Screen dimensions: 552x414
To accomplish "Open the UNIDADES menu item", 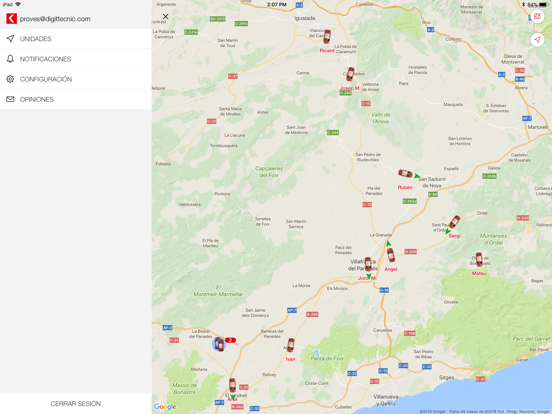I will 76,39.
